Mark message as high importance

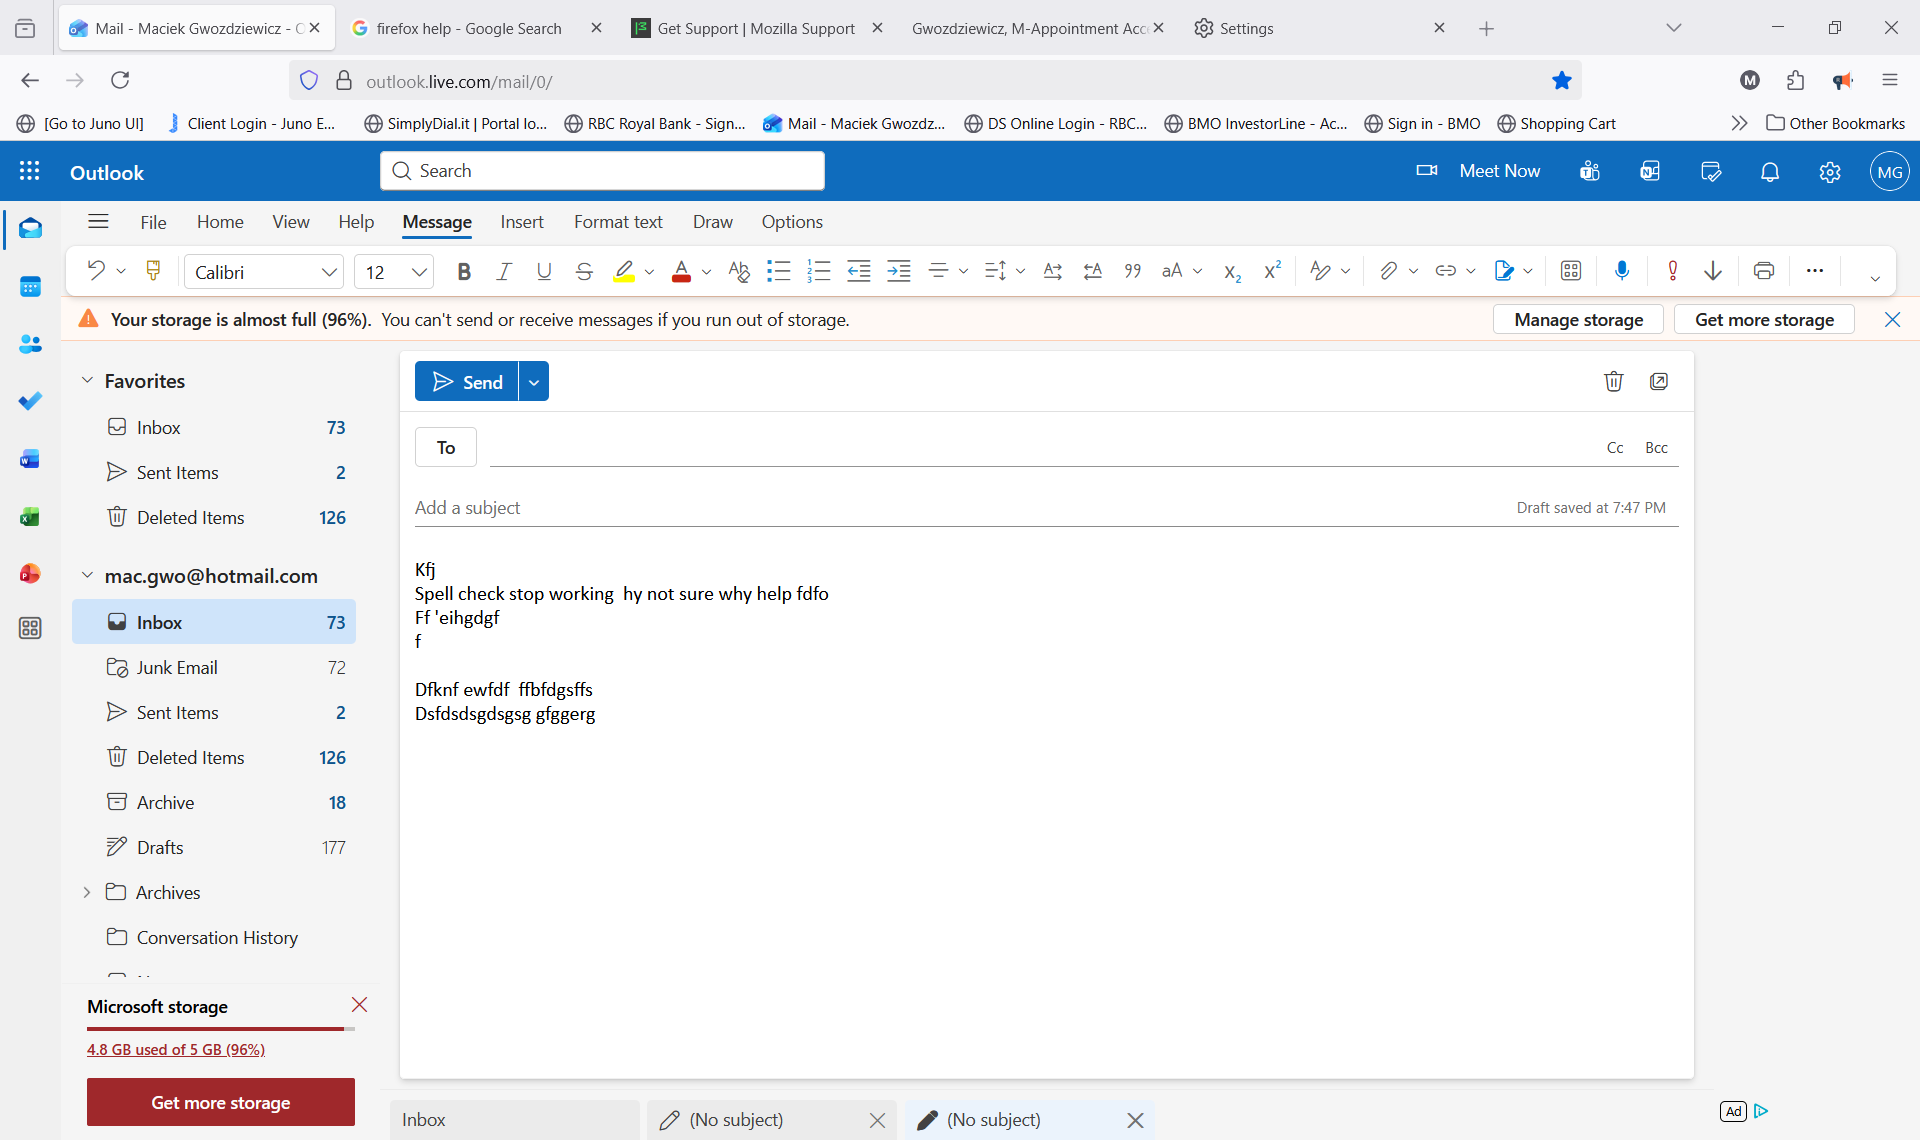coord(1672,271)
